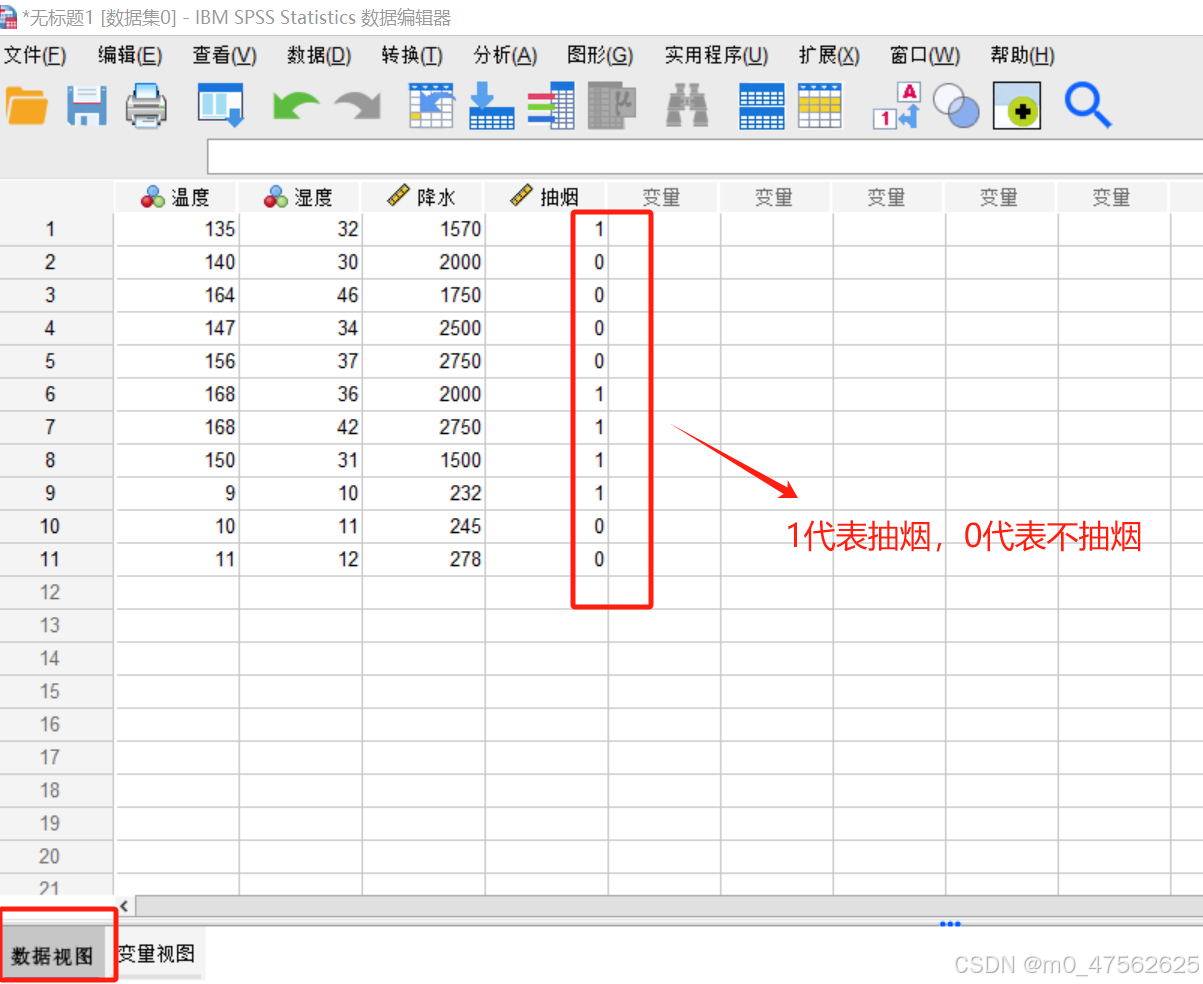Open the 数据(D) menu
Viewport: 1203px width, 984px height.
319,55
